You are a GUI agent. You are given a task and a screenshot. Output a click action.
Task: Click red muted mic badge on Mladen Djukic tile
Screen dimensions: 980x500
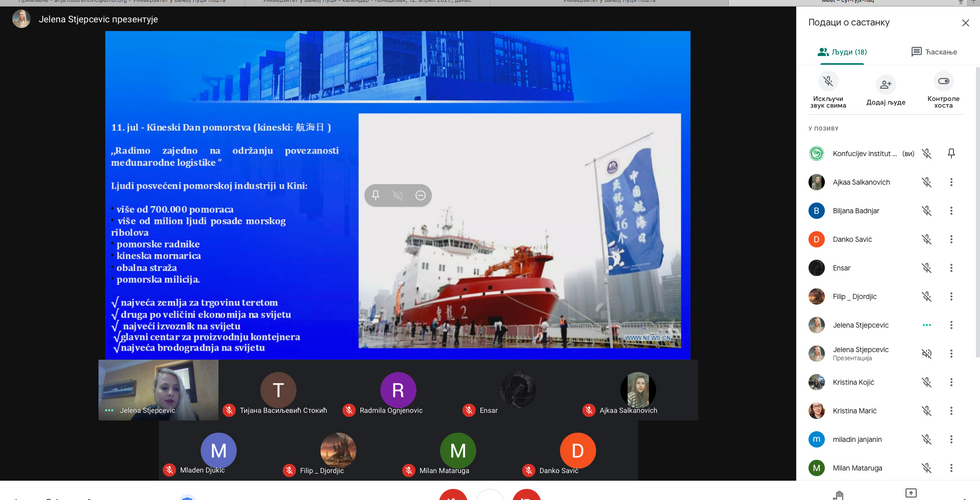click(x=169, y=470)
